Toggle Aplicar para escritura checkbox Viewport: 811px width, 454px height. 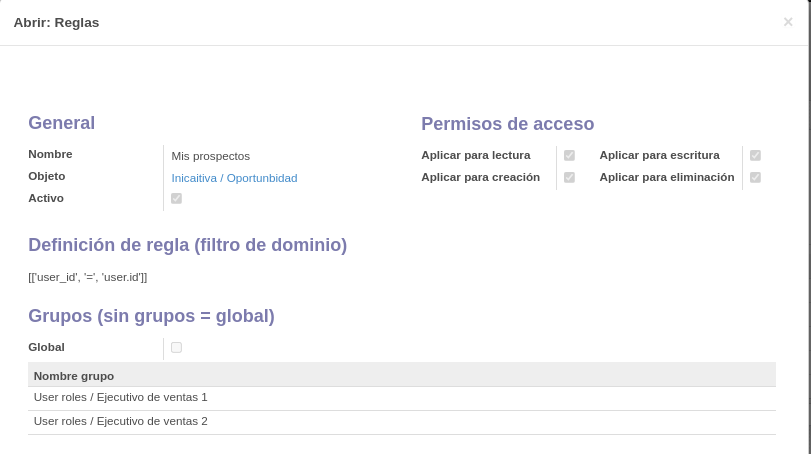pyautogui.click(x=755, y=156)
